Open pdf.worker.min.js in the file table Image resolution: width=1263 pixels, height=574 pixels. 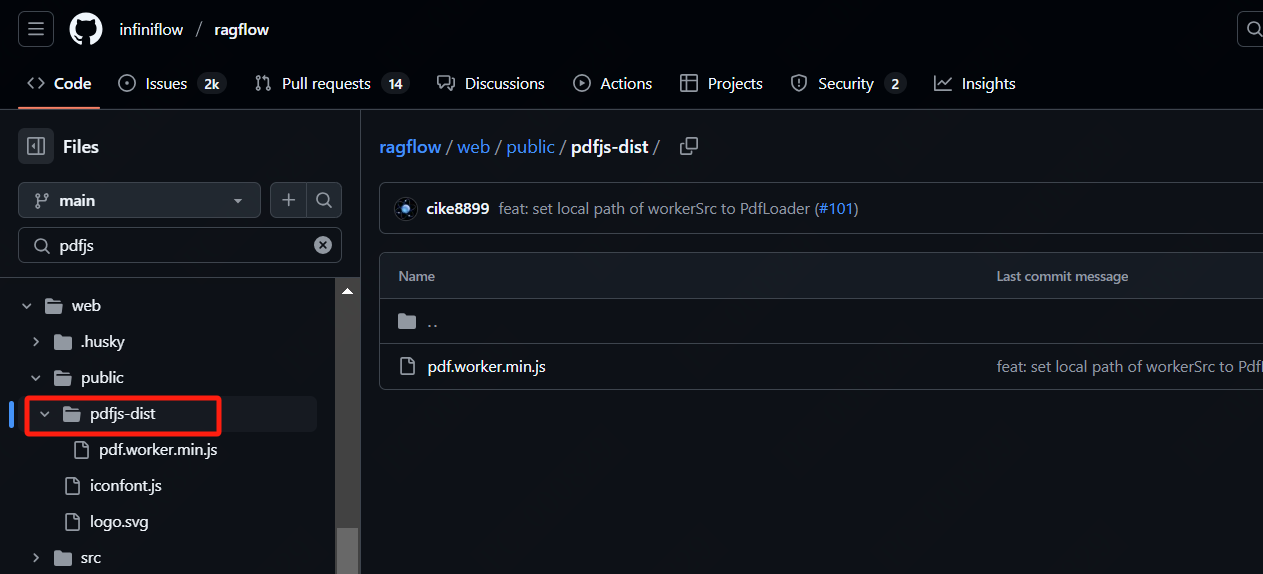pyautogui.click(x=486, y=367)
